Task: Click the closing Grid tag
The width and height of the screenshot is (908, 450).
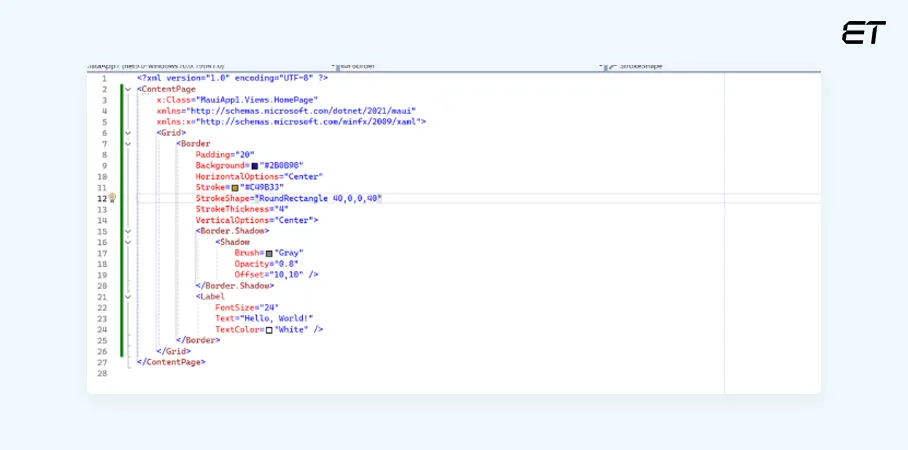Action: [x=174, y=352]
